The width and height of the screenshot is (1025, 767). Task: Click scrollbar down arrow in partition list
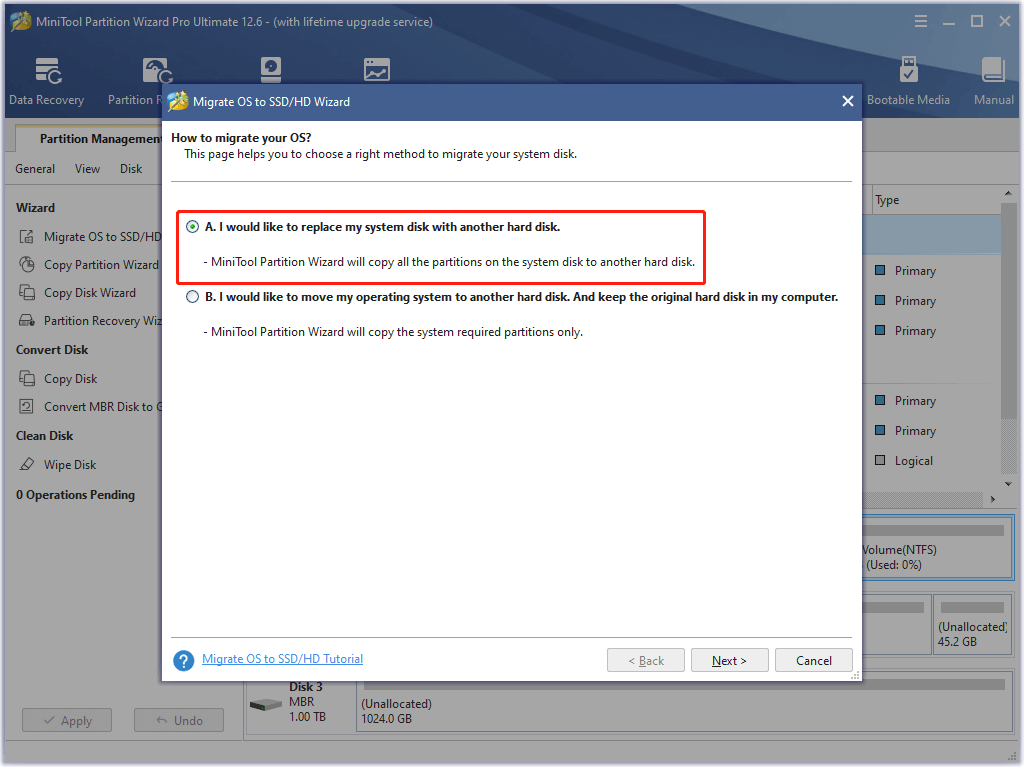click(x=1008, y=484)
